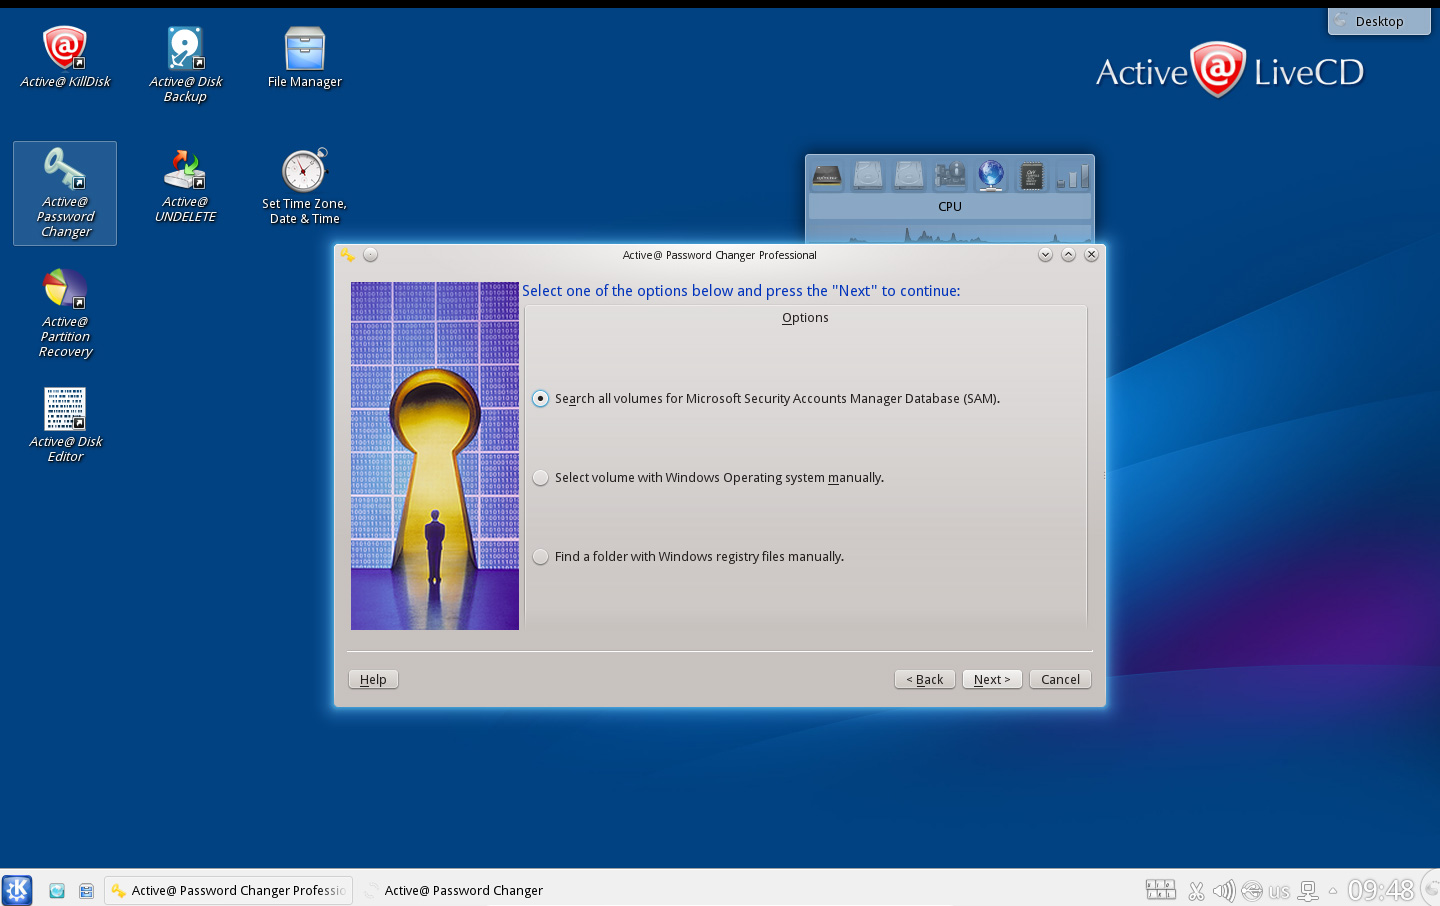Open Active@ Partition Recovery shortcut

65,290
